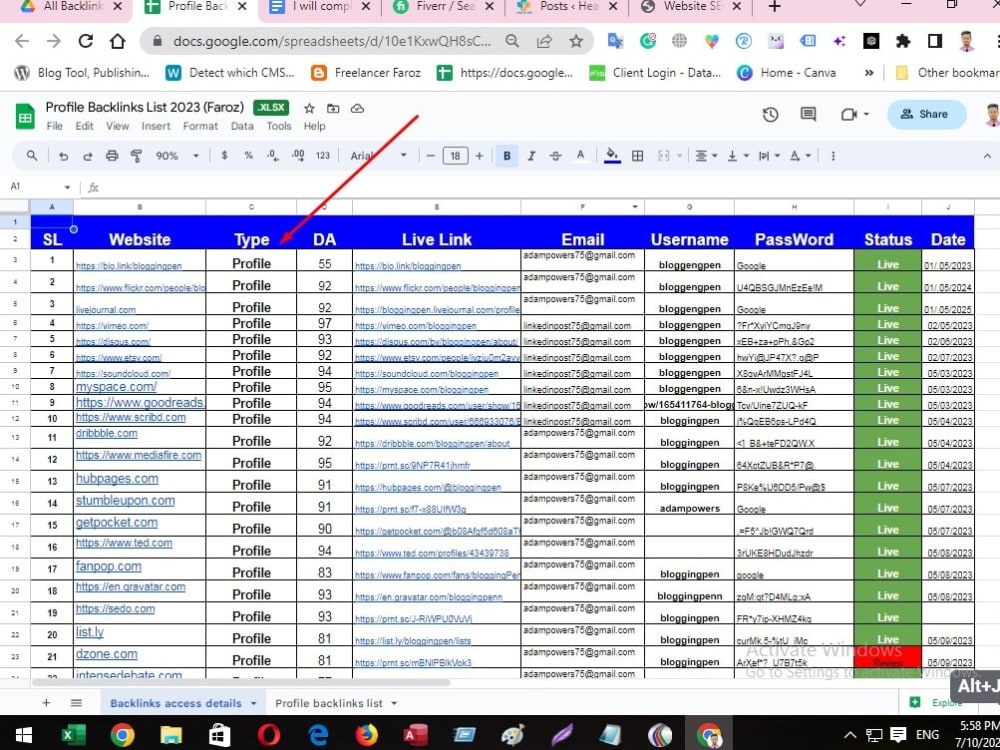The width and height of the screenshot is (1000, 750).
Task: Open the Tools menu
Action: 279,126
